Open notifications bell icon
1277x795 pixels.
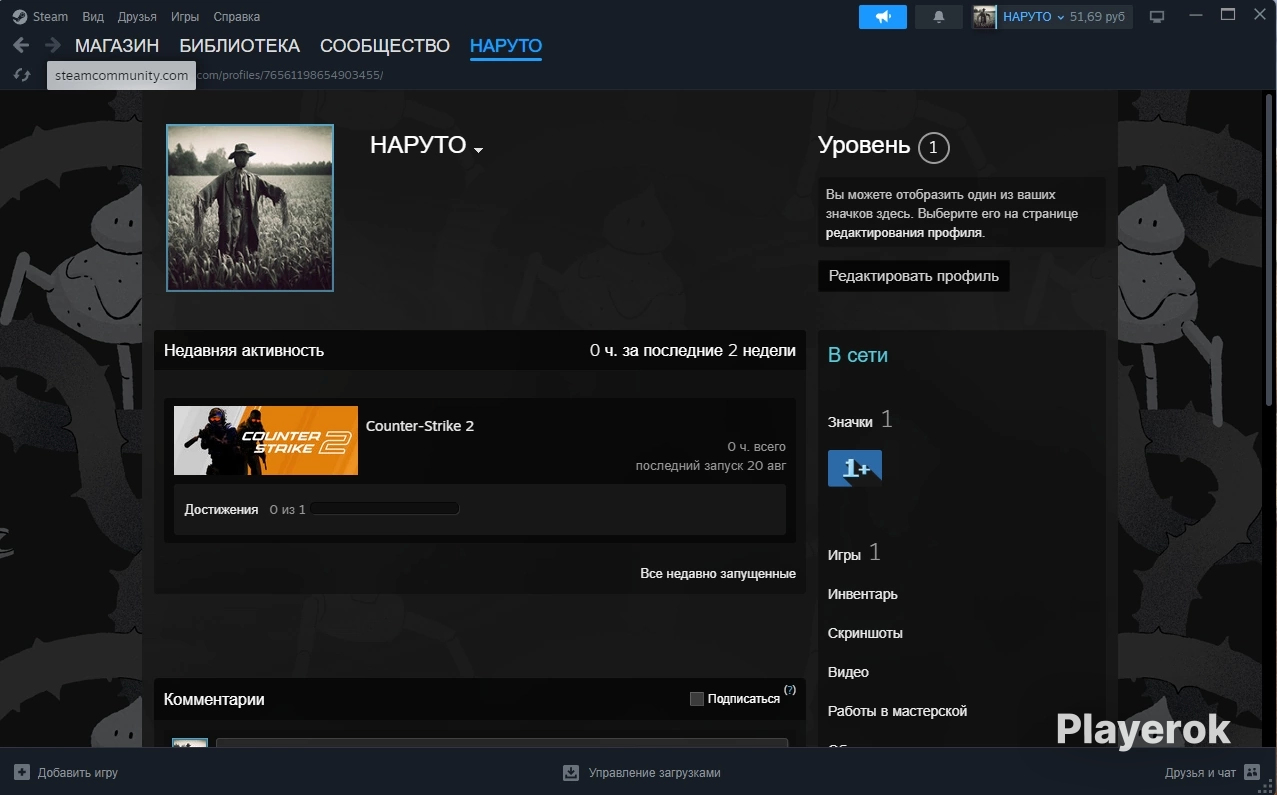point(939,17)
